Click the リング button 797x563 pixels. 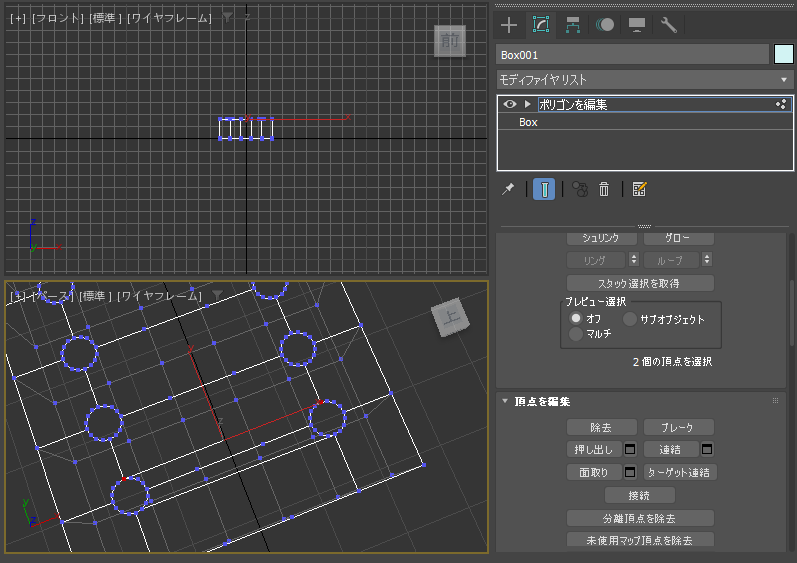pyautogui.click(x=595, y=260)
